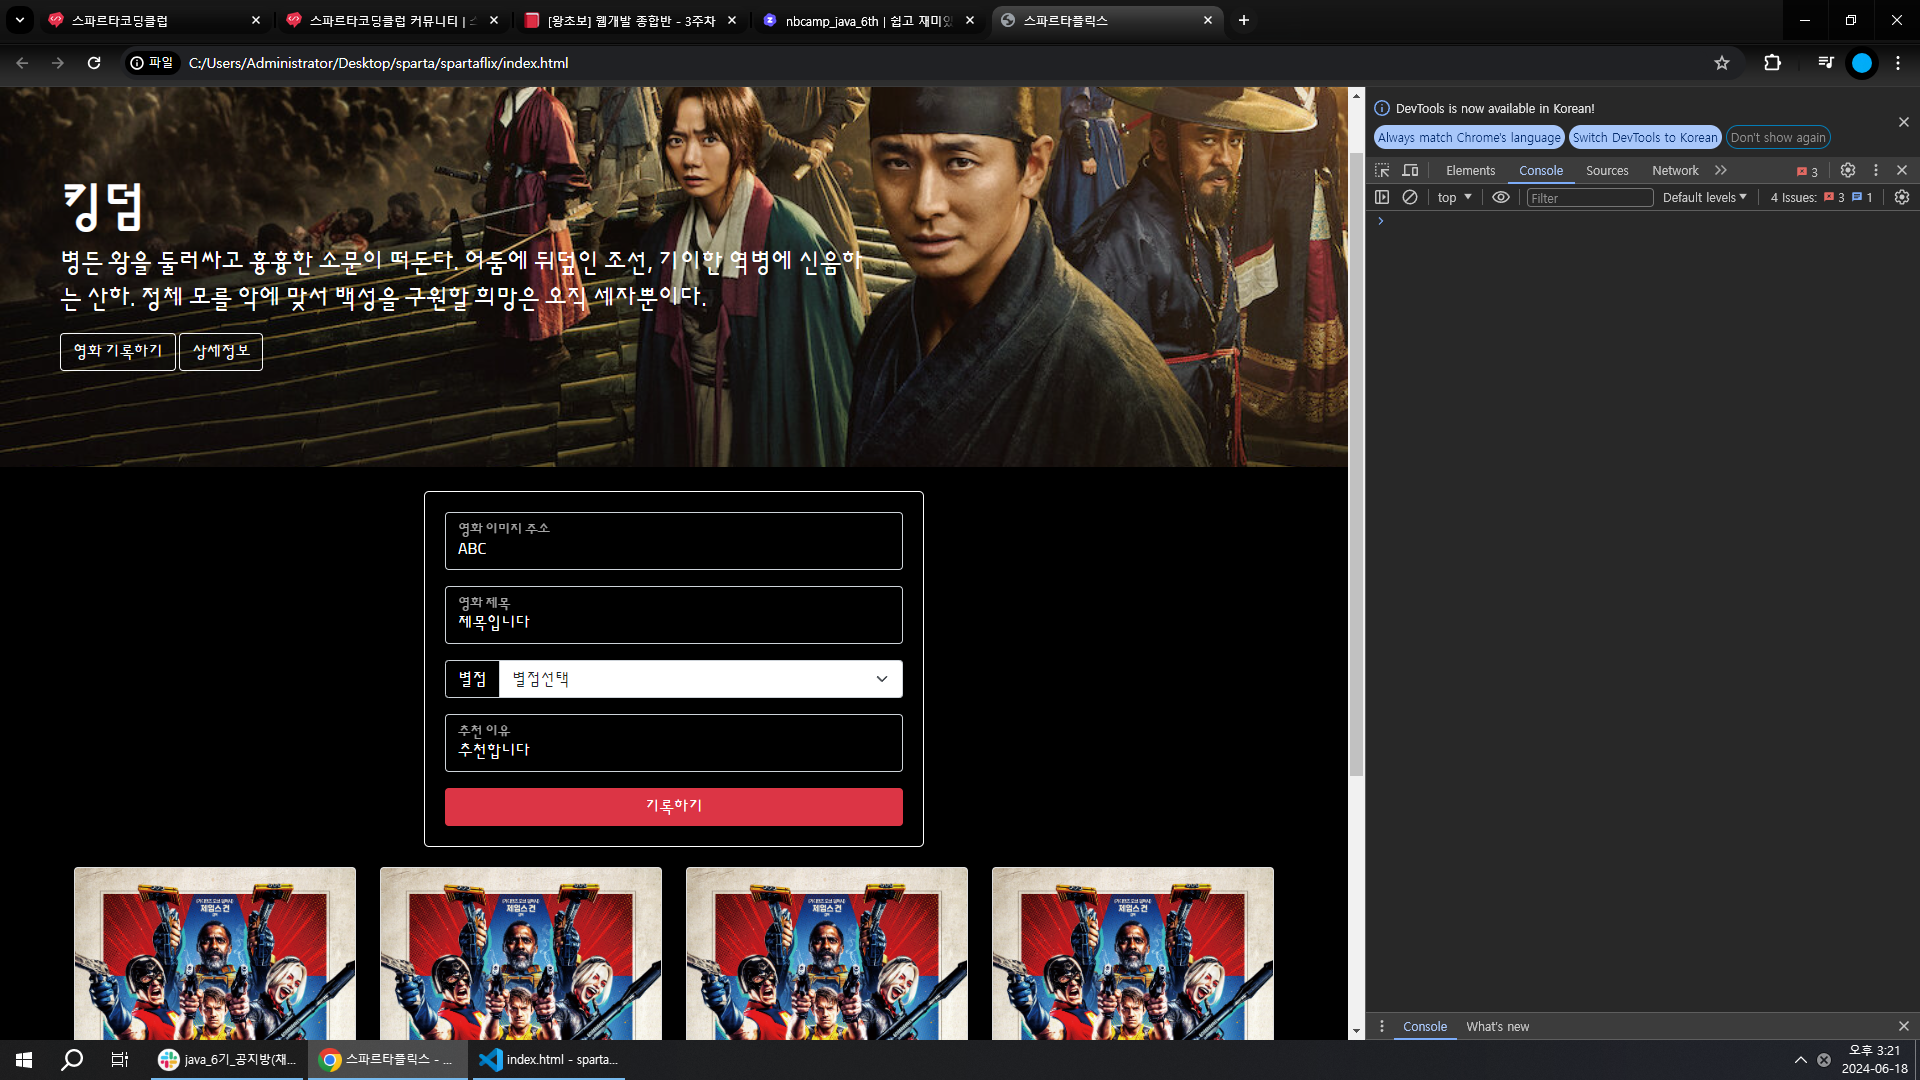Toggle the device toolbar icon

(1410, 171)
